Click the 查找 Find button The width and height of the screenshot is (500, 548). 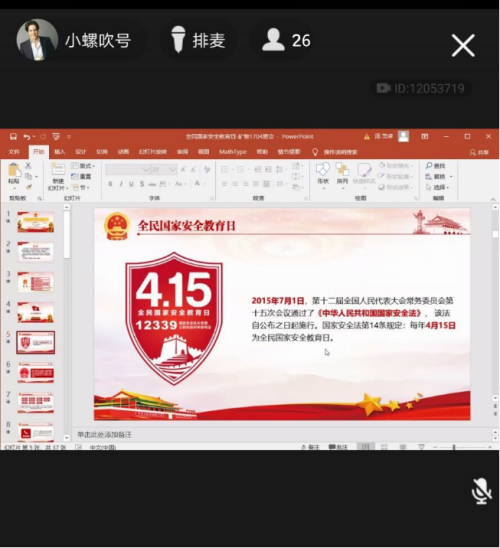tap(435, 166)
